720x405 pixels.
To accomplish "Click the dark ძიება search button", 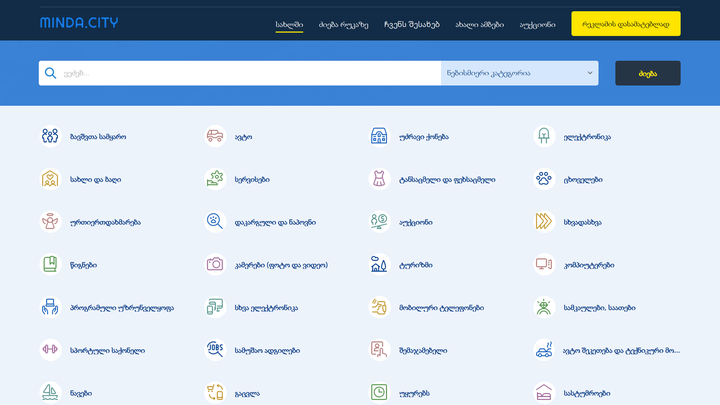I will tap(648, 73).
